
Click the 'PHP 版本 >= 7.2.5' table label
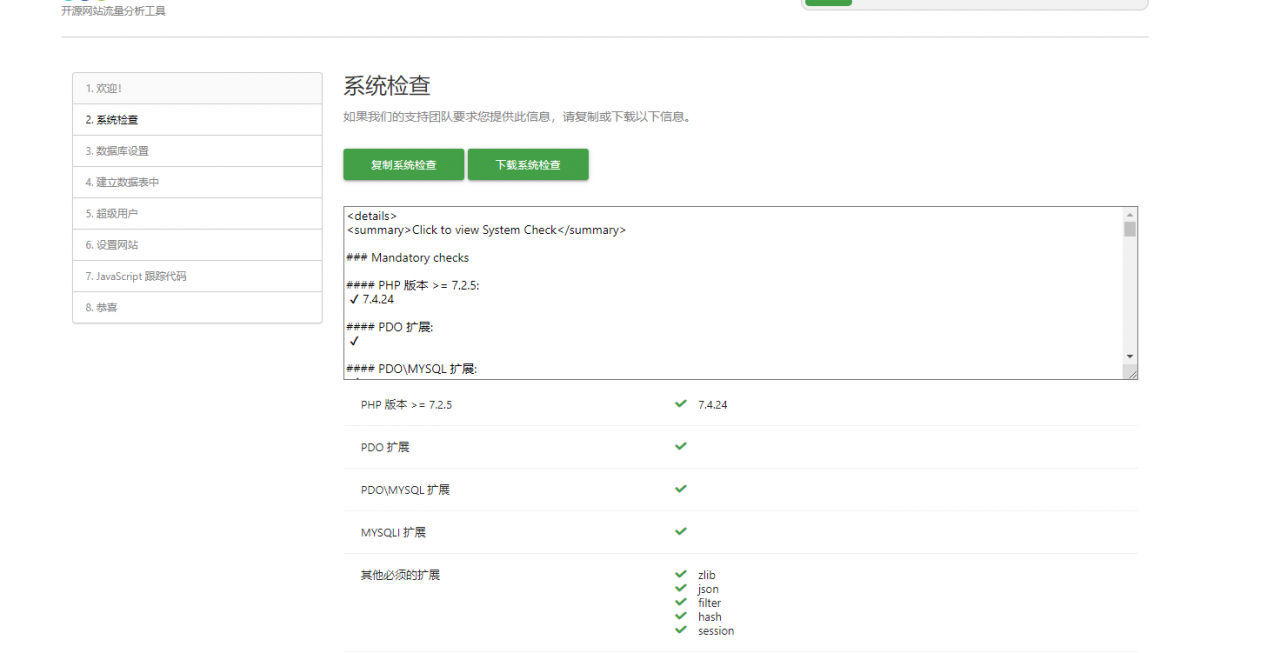coord(407,405)
